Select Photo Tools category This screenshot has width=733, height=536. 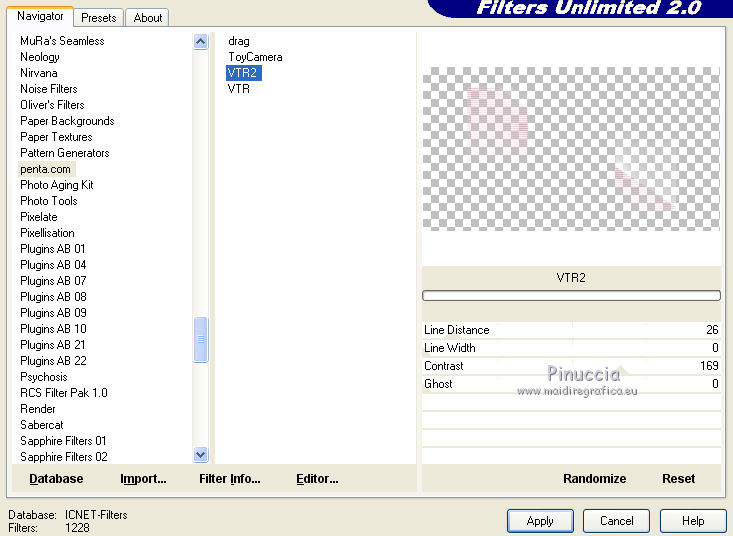point(49,201)
